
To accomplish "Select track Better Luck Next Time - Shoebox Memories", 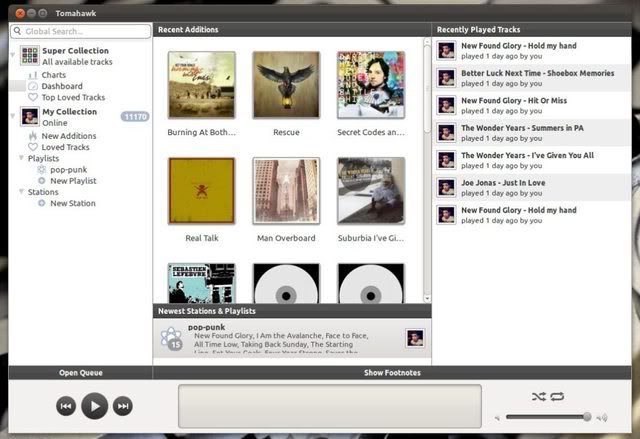I will tap(532, 78).
